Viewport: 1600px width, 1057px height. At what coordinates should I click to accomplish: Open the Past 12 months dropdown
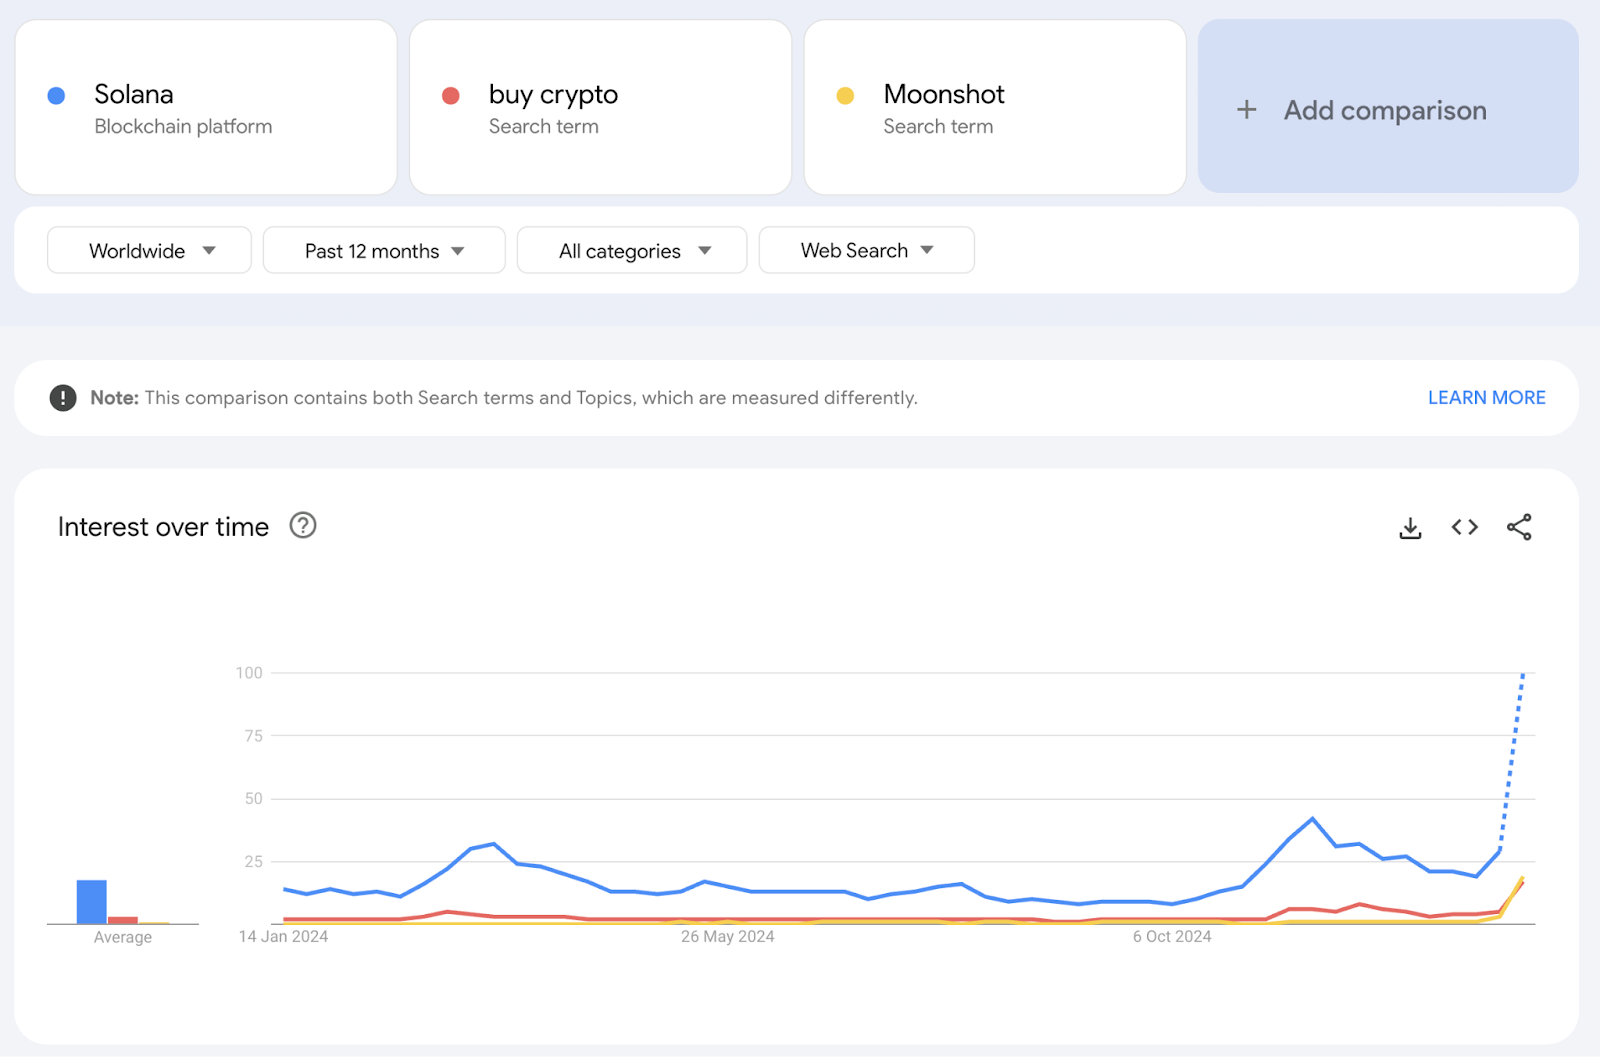pos(384,250)
